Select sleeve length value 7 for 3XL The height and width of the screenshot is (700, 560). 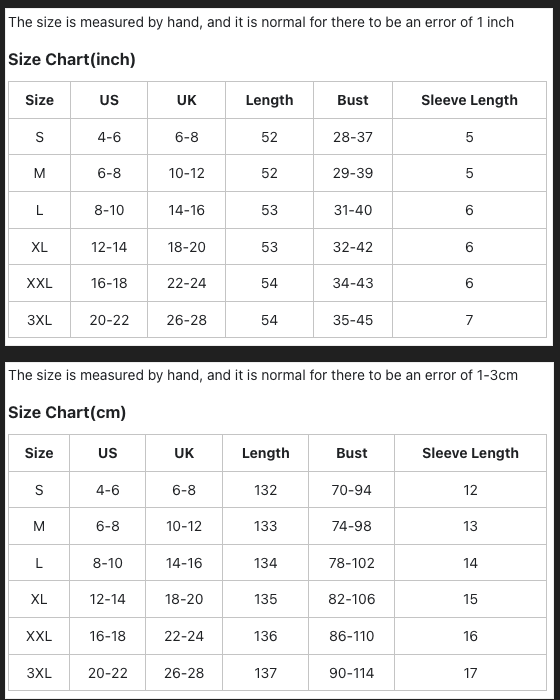[469, 320]
